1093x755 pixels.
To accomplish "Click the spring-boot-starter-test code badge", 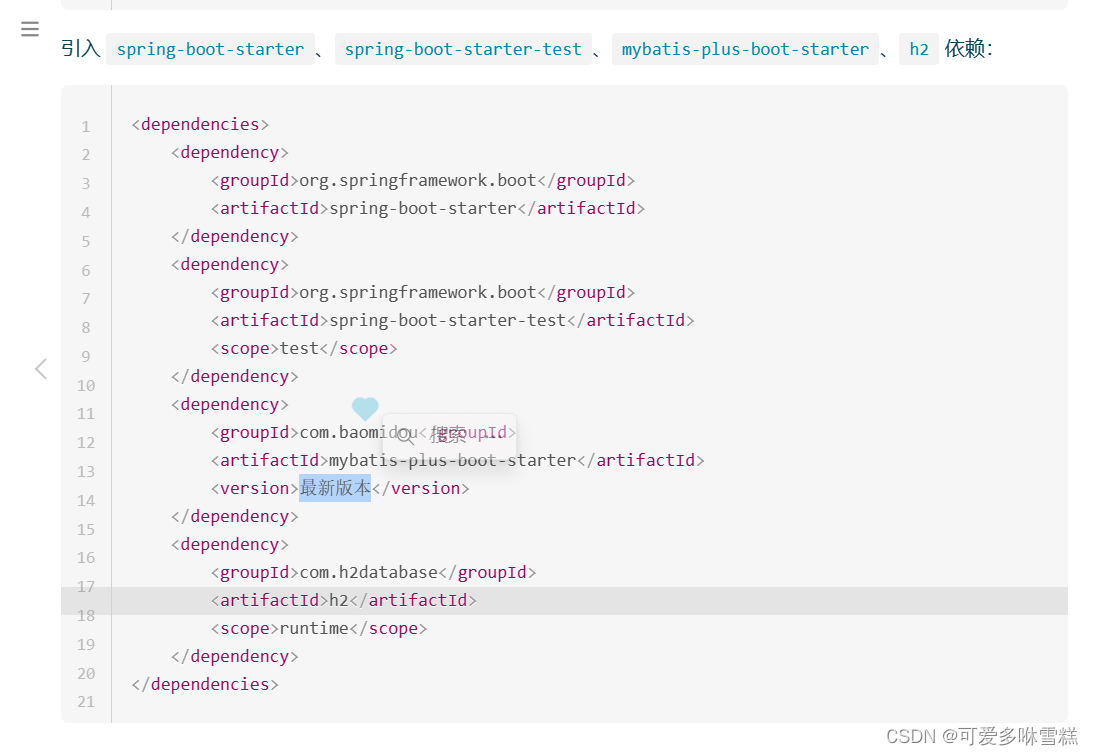I will pos(463,48).
